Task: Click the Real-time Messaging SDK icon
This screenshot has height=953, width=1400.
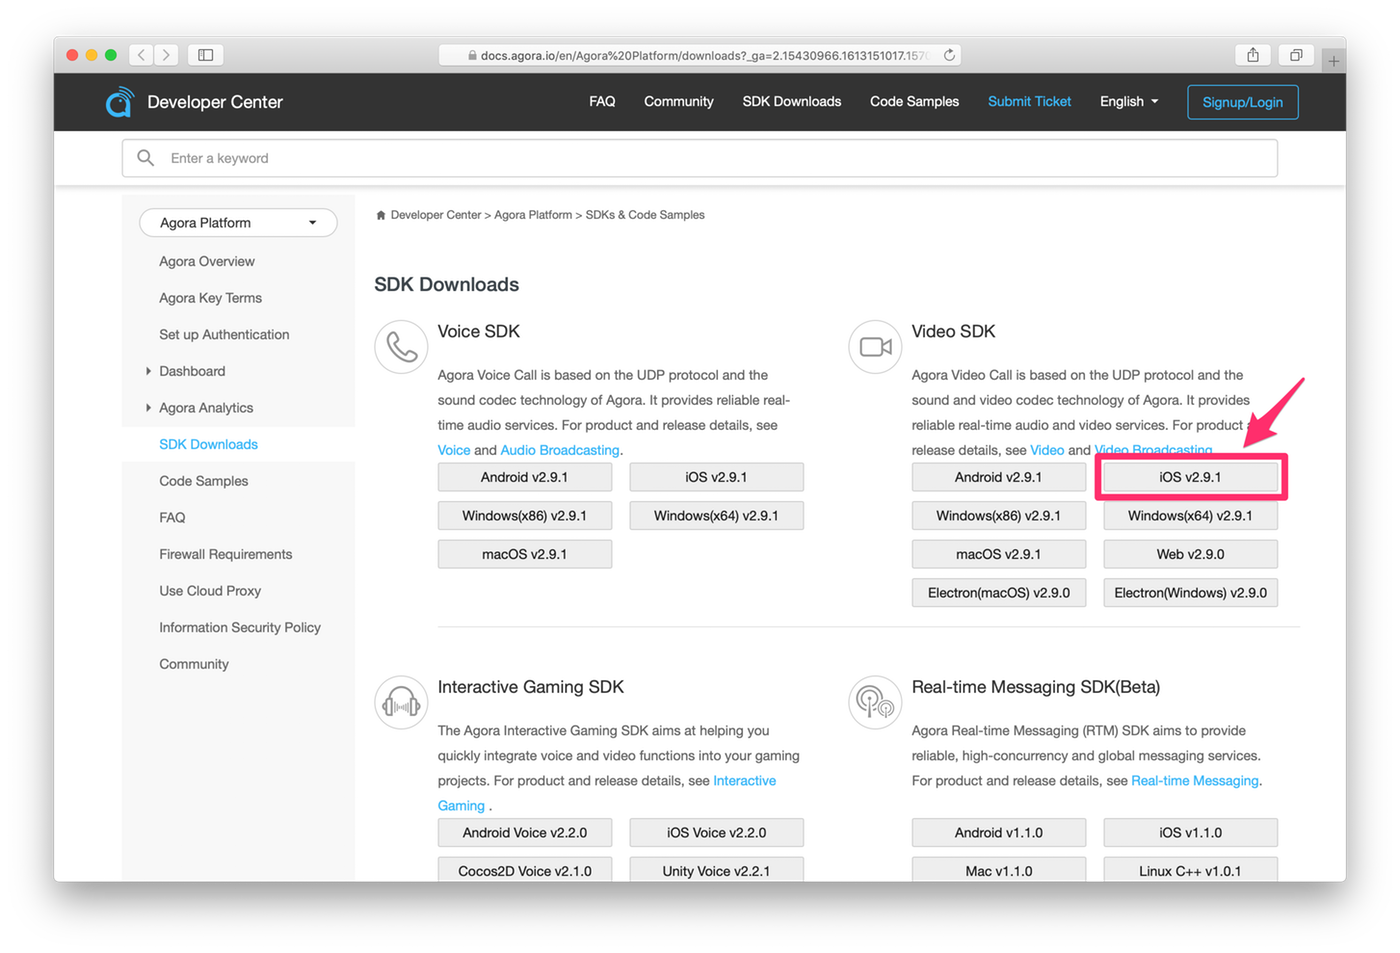Action: click(x=875, y=702)
